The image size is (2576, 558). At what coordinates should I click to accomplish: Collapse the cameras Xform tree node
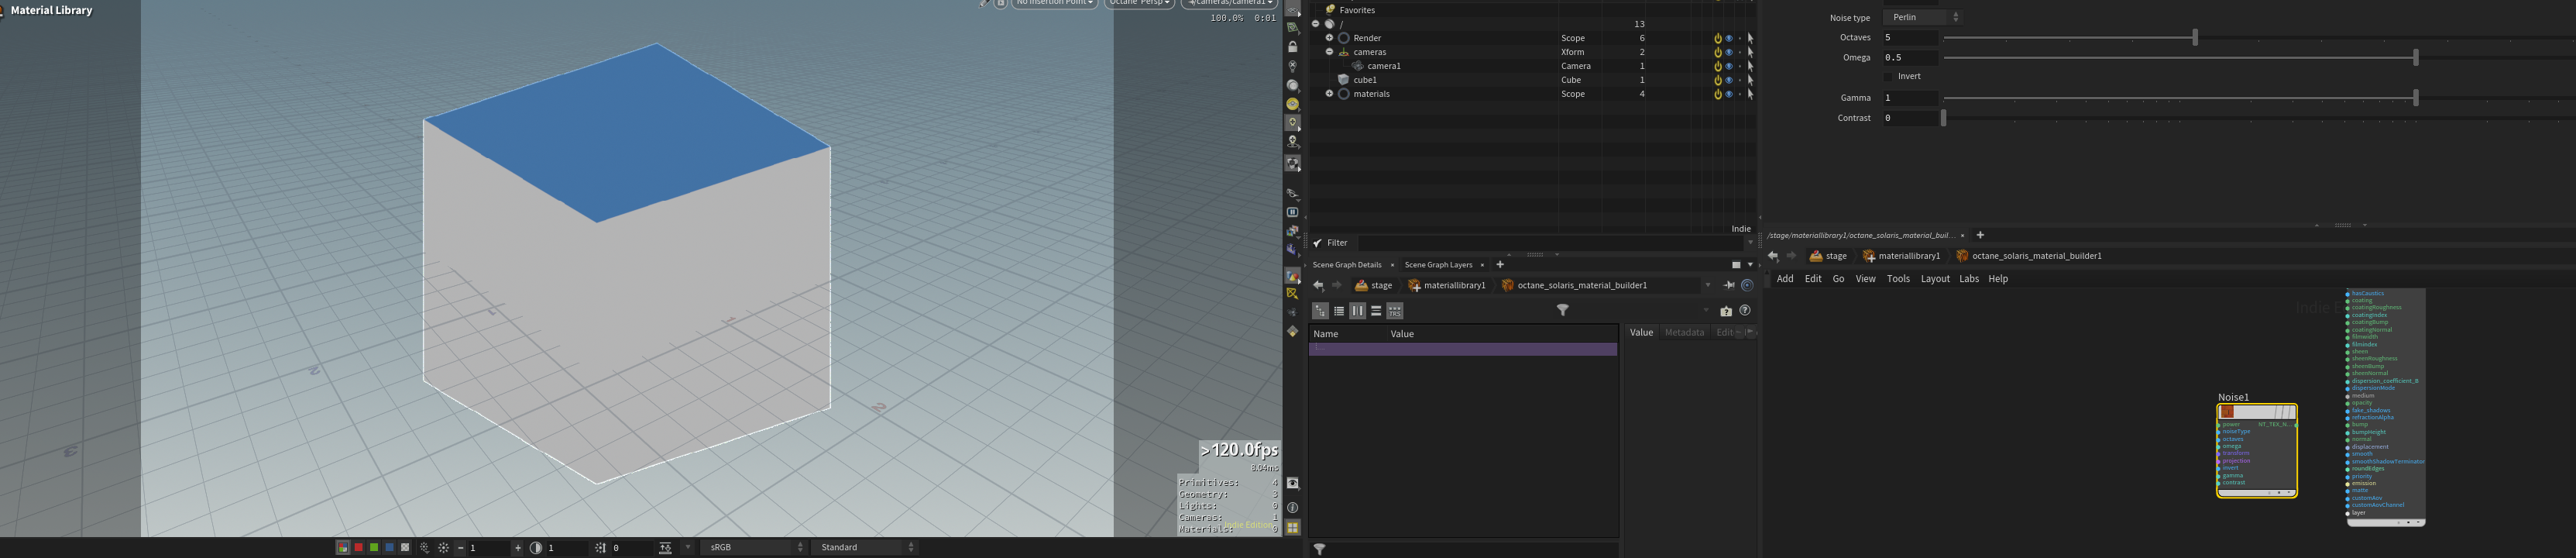point(1329,52)
